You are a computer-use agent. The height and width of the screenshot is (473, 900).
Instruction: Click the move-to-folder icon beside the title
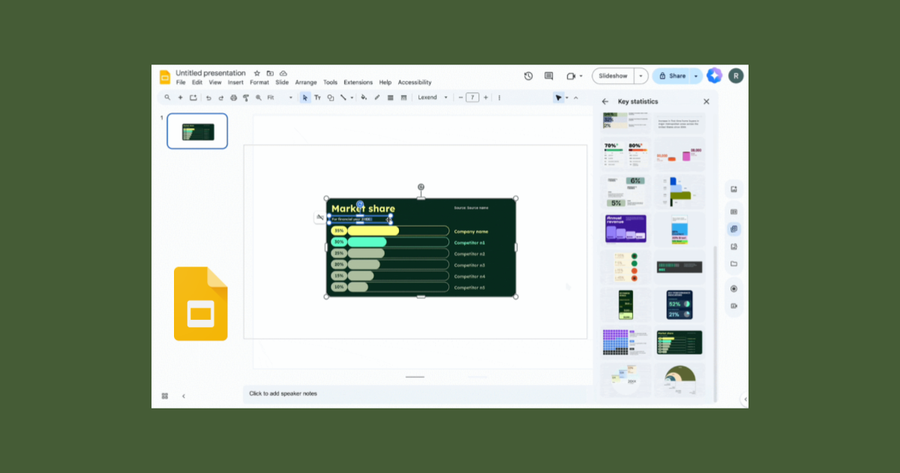[270, 73]
